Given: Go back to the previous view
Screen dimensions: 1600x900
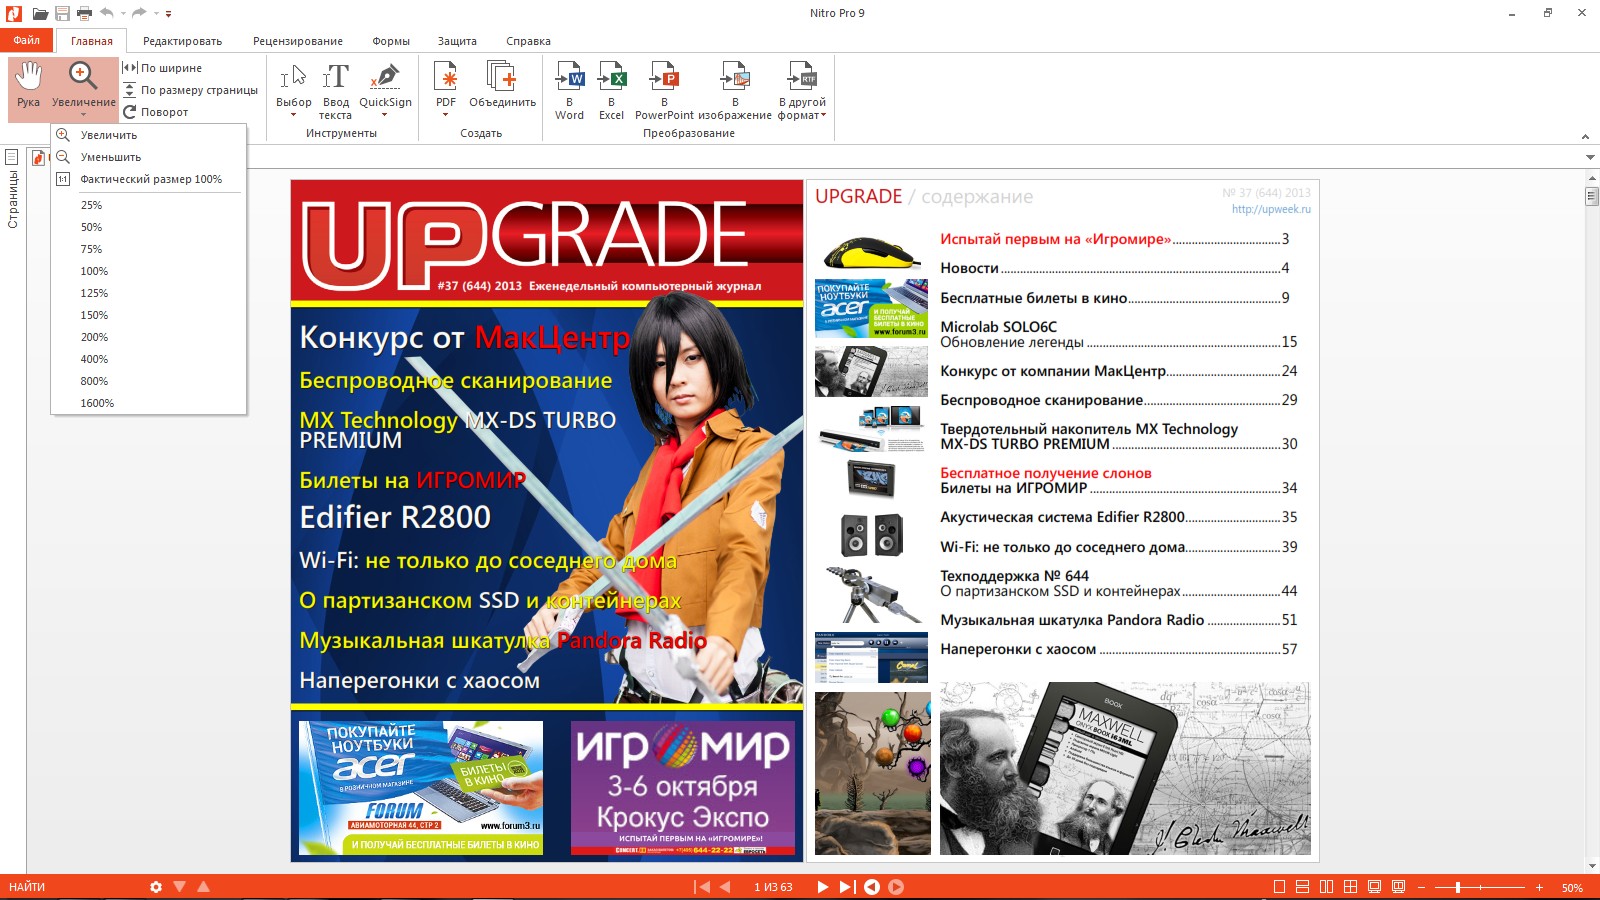Looking at the screenshot, I should [872, 887].
